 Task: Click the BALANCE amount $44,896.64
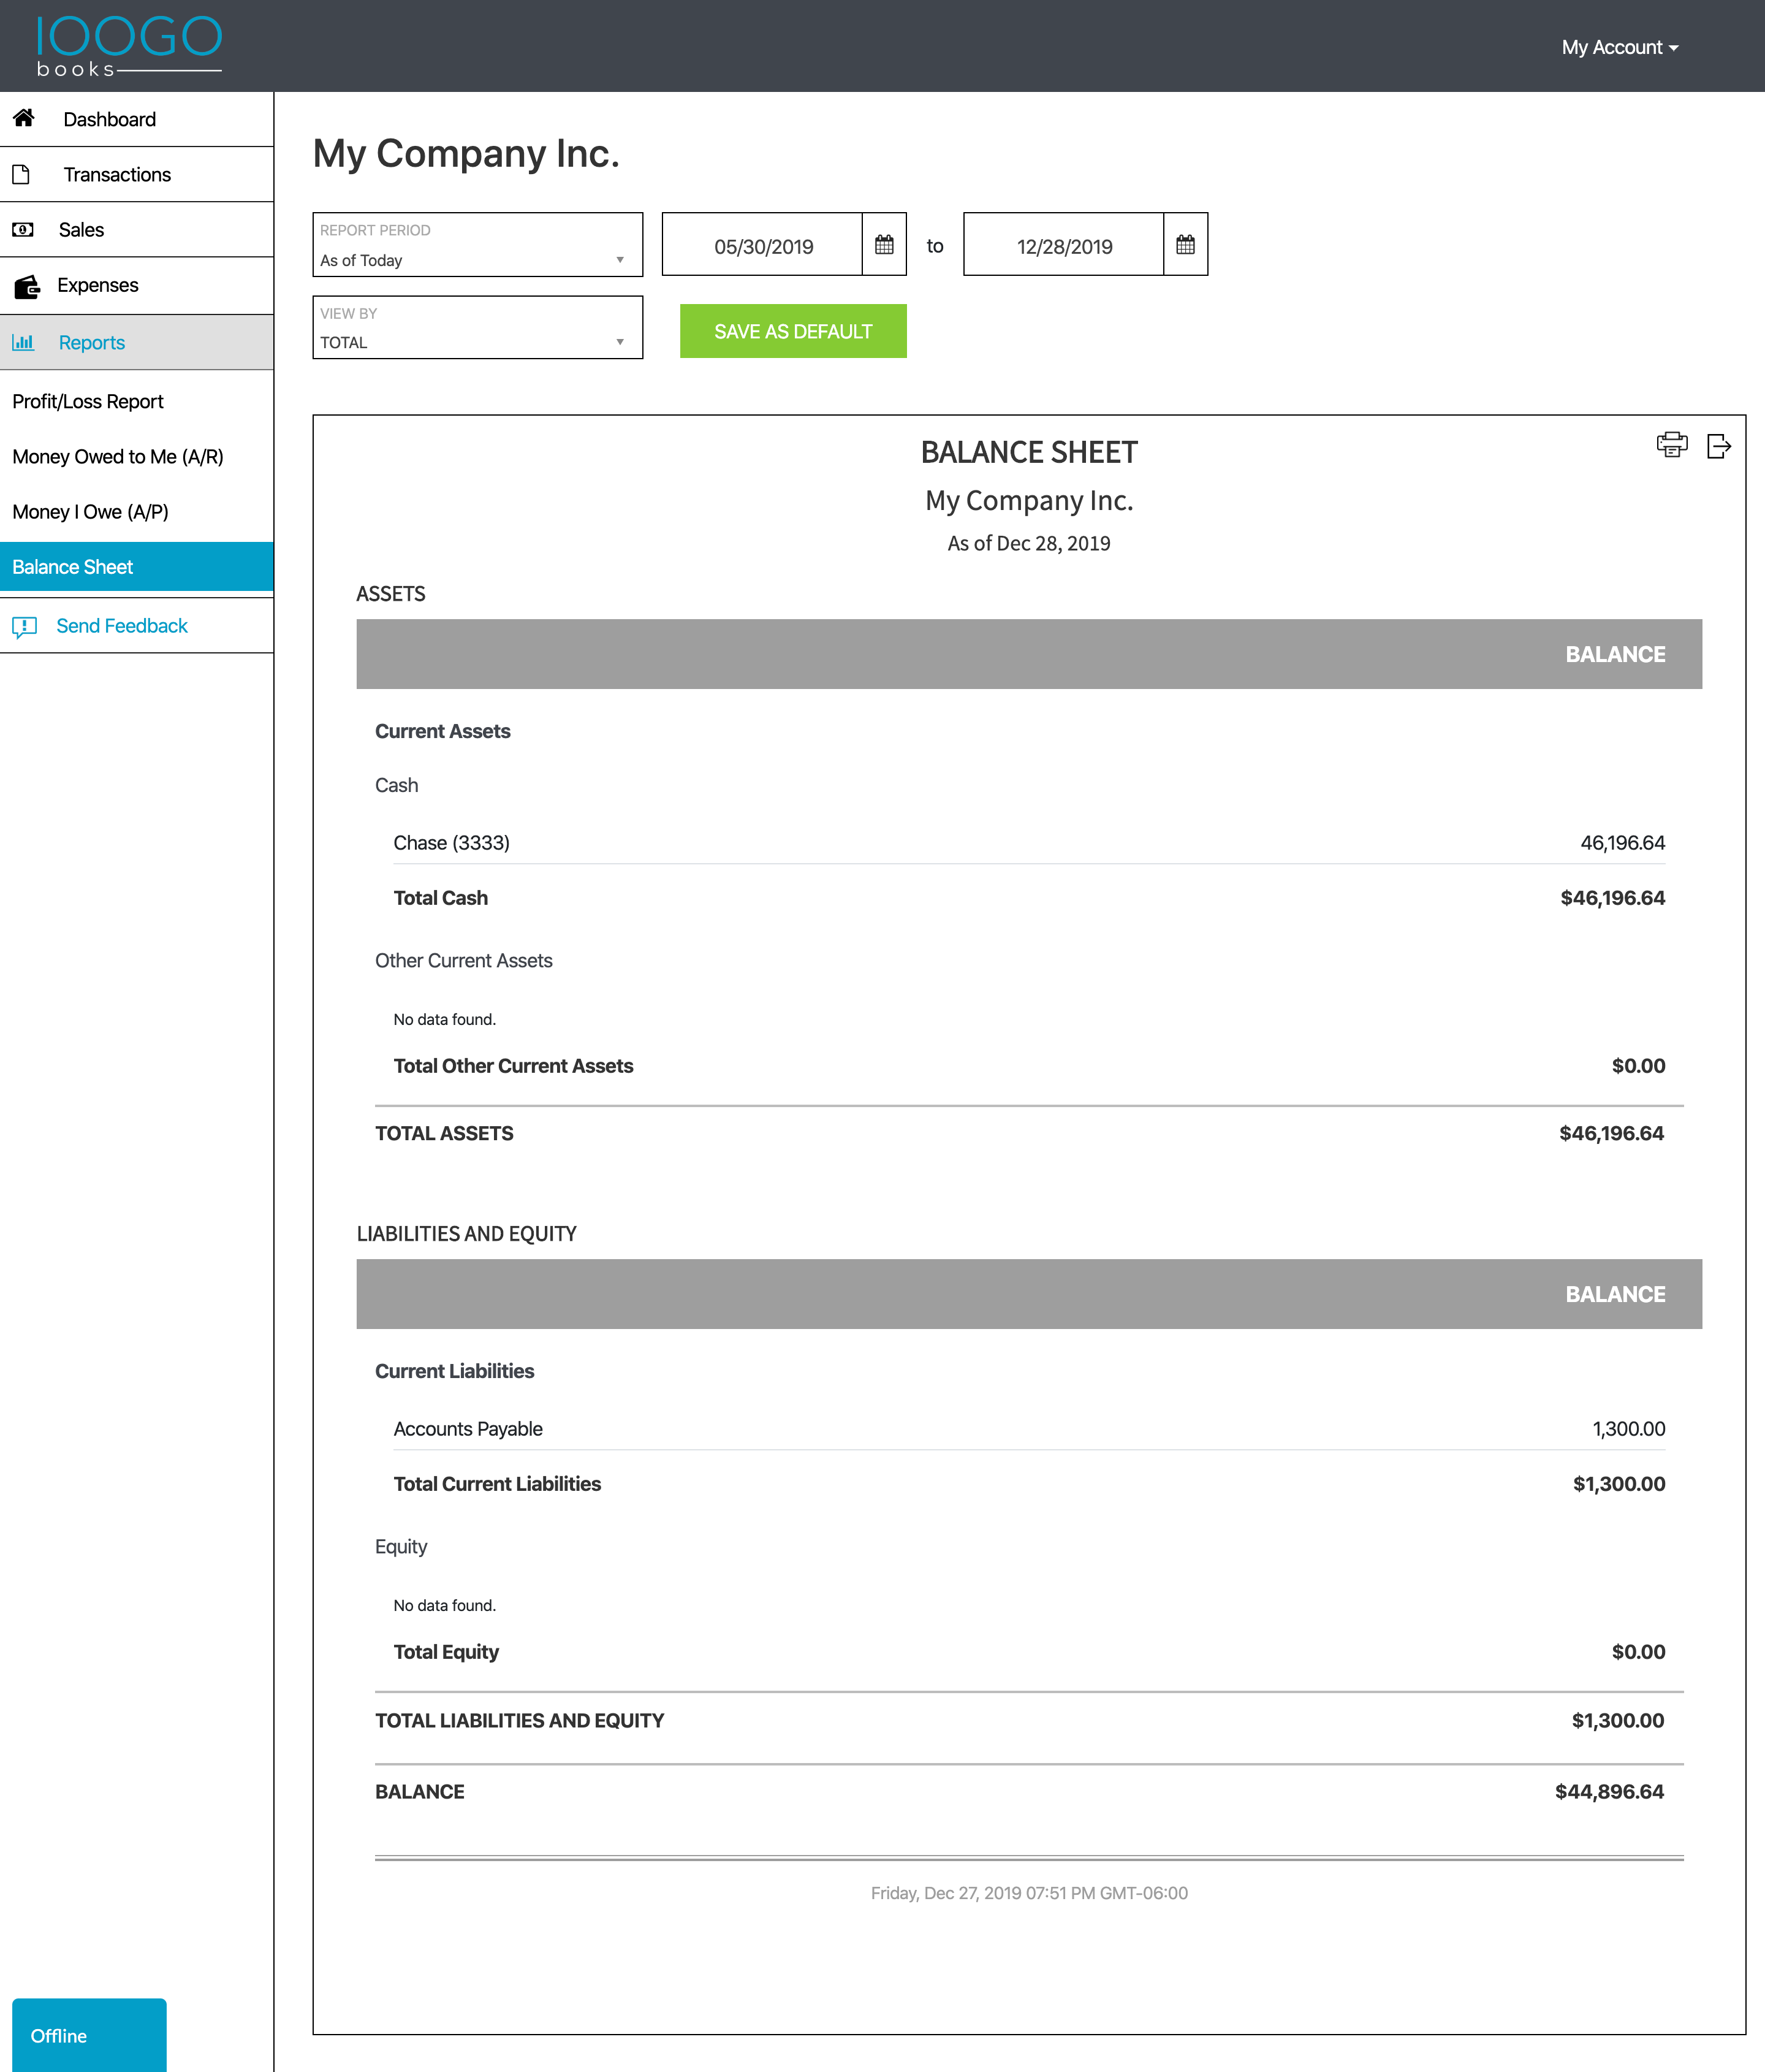coord(1609,1791)
